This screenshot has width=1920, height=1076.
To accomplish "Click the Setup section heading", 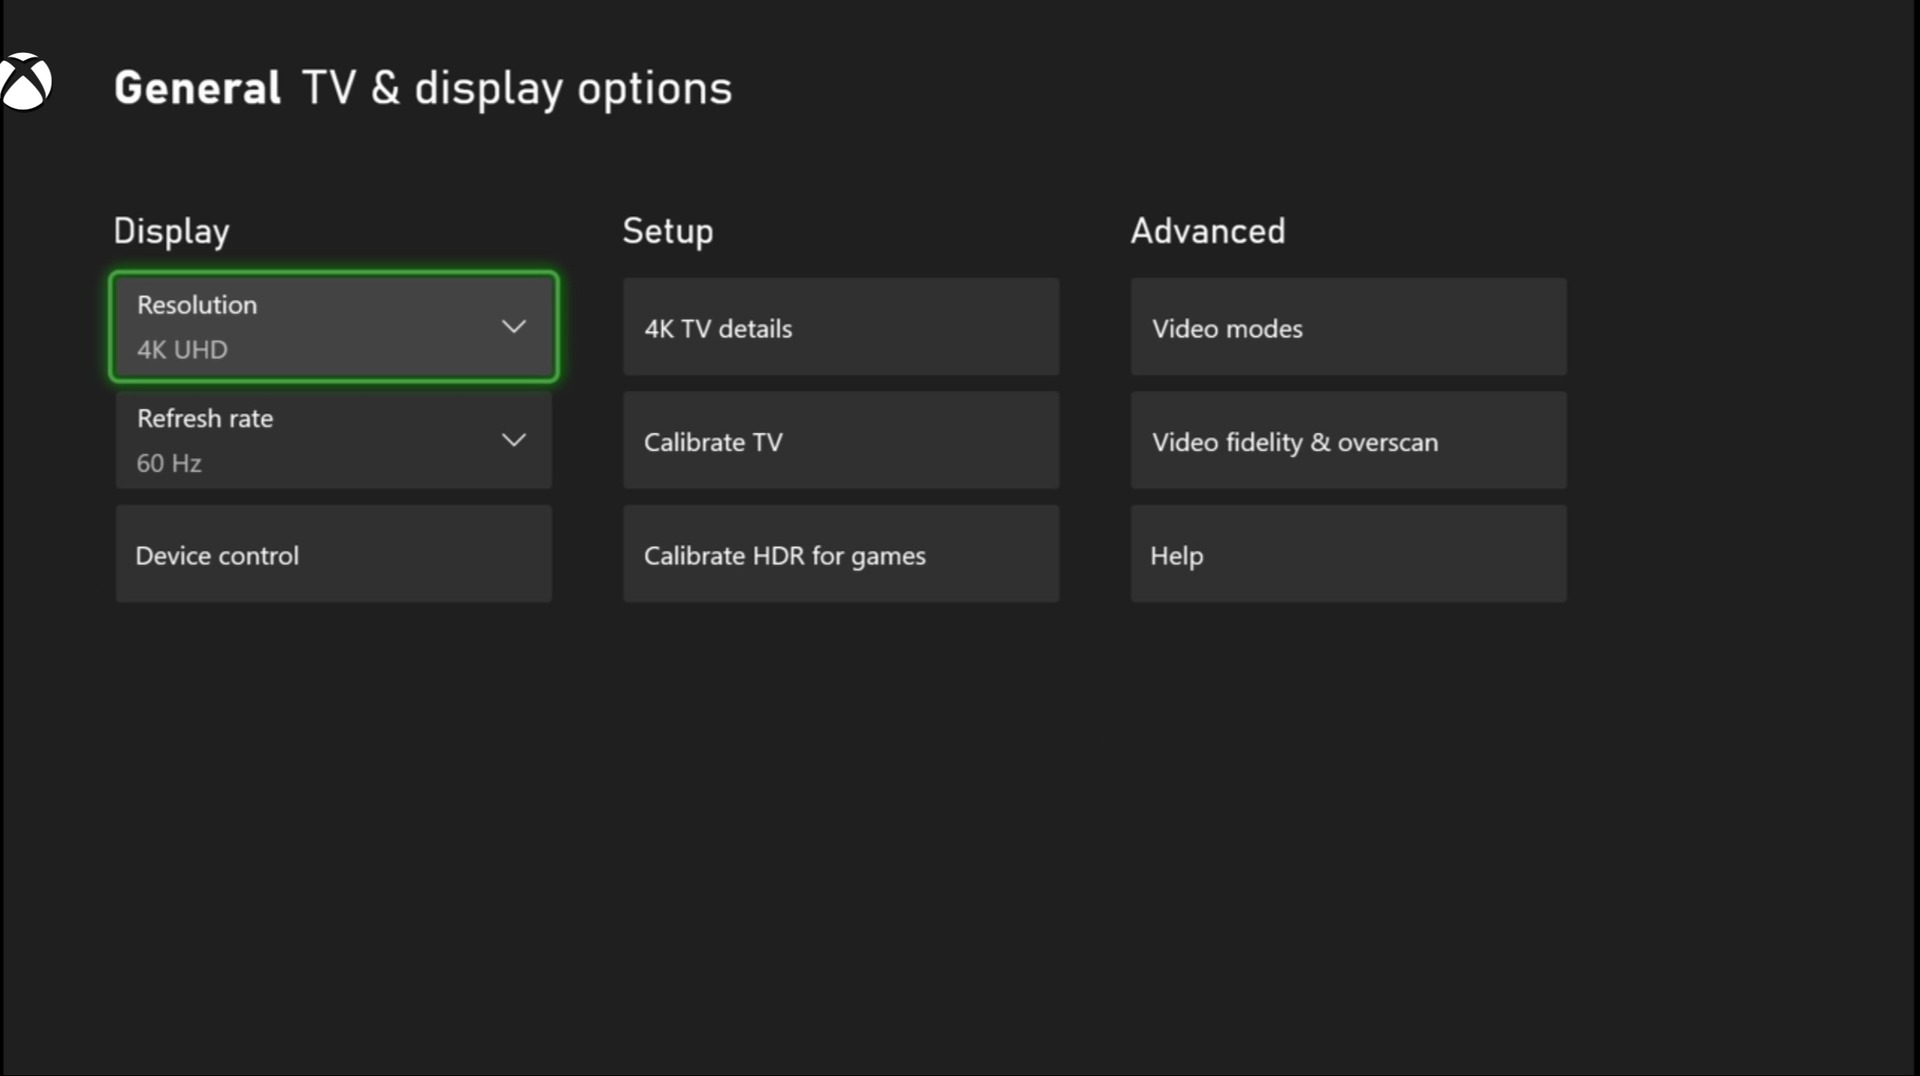I will coord(668,231).
